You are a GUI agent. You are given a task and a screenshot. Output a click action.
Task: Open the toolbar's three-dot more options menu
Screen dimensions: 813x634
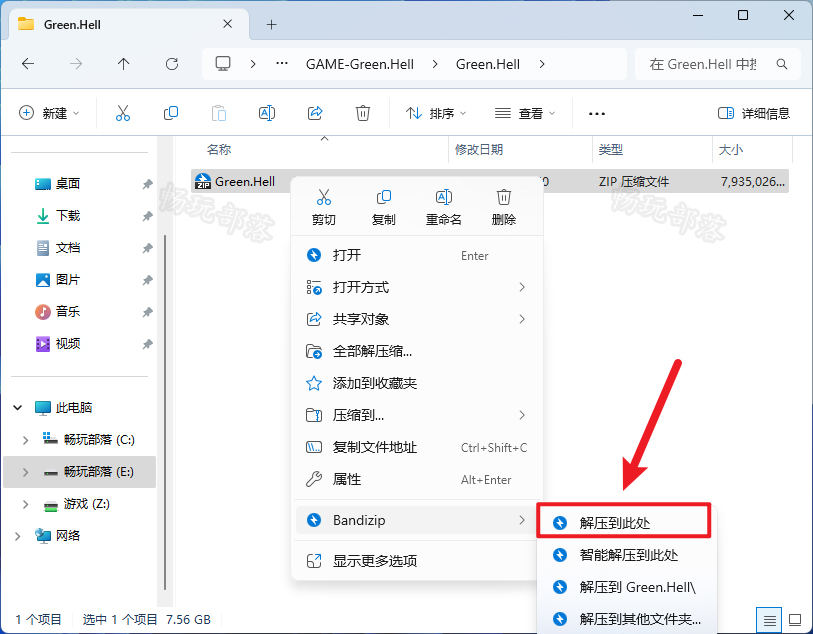click(x=597, y=114)
